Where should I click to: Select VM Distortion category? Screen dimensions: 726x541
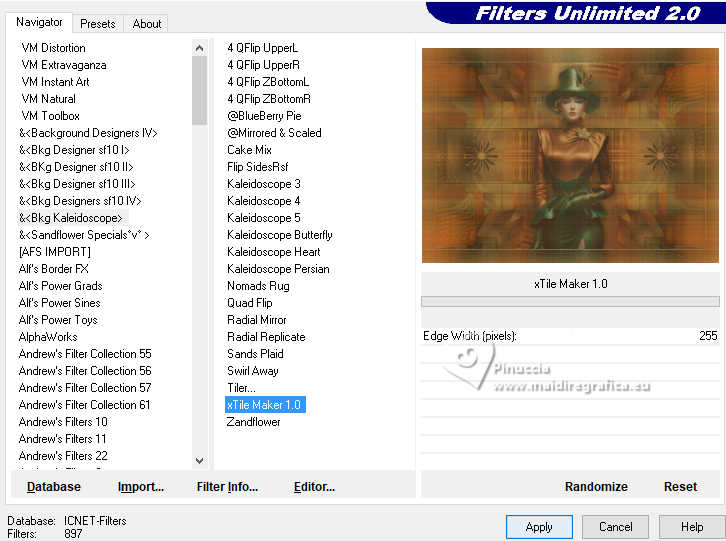[54, 48]
